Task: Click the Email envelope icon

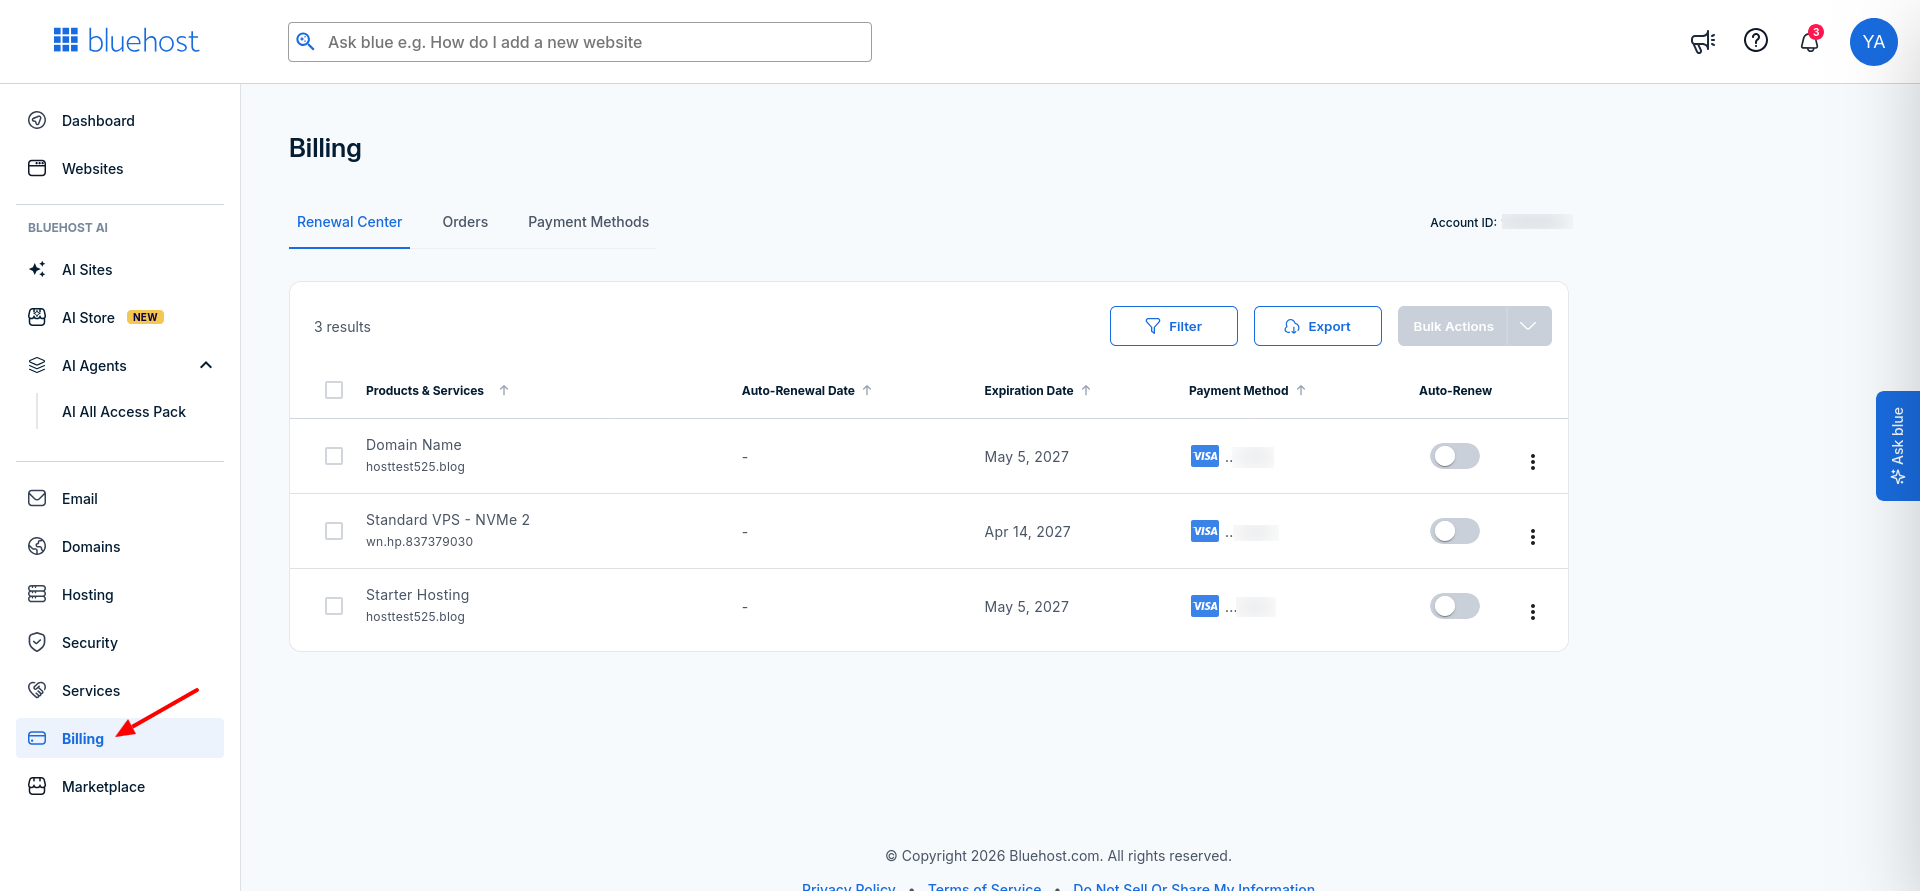Action: (x=37, y=498)
